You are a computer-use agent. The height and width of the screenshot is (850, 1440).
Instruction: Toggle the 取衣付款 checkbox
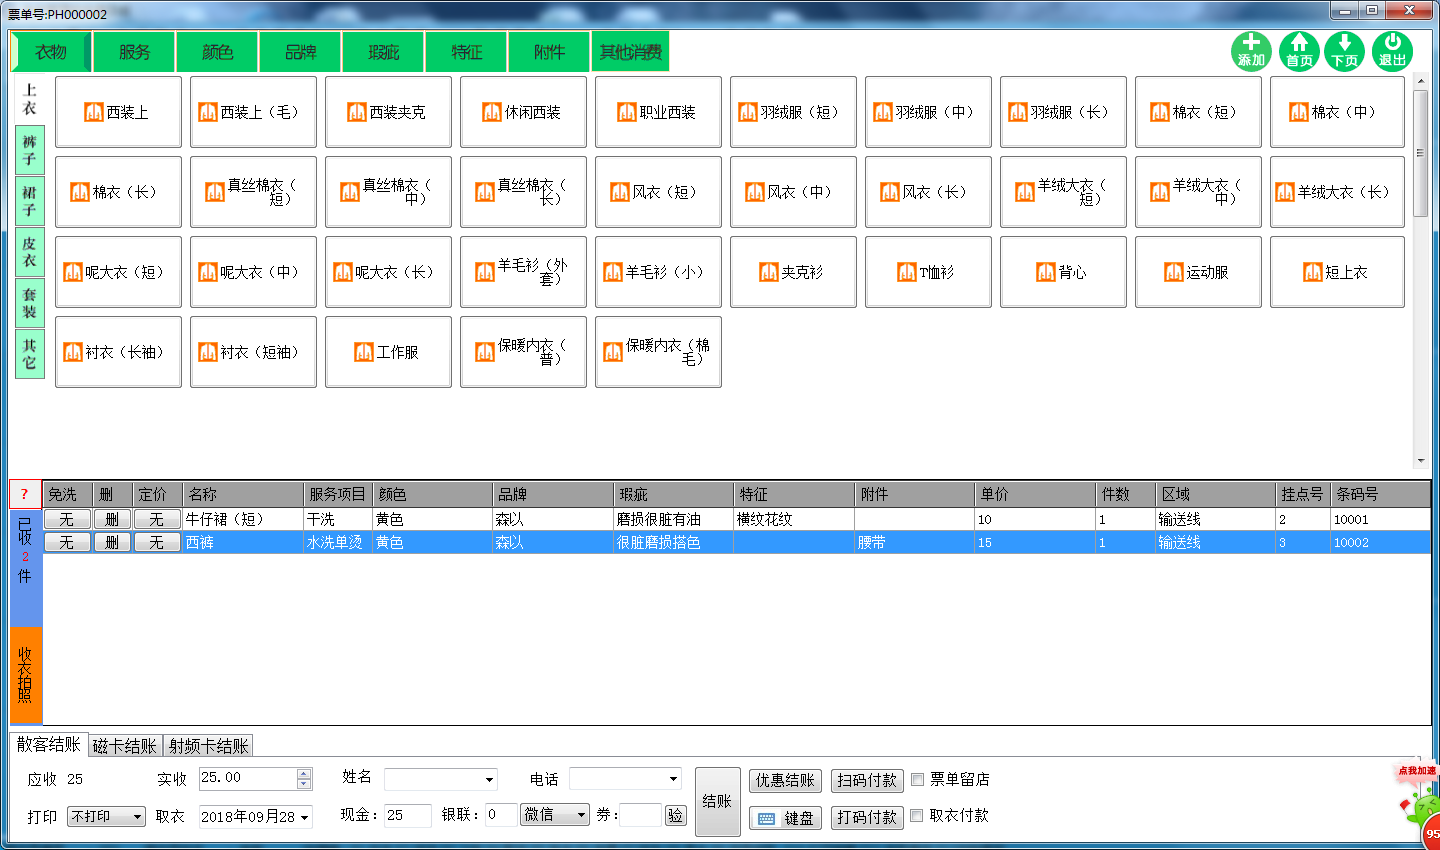pyautogui.click(x=917, y=816)
